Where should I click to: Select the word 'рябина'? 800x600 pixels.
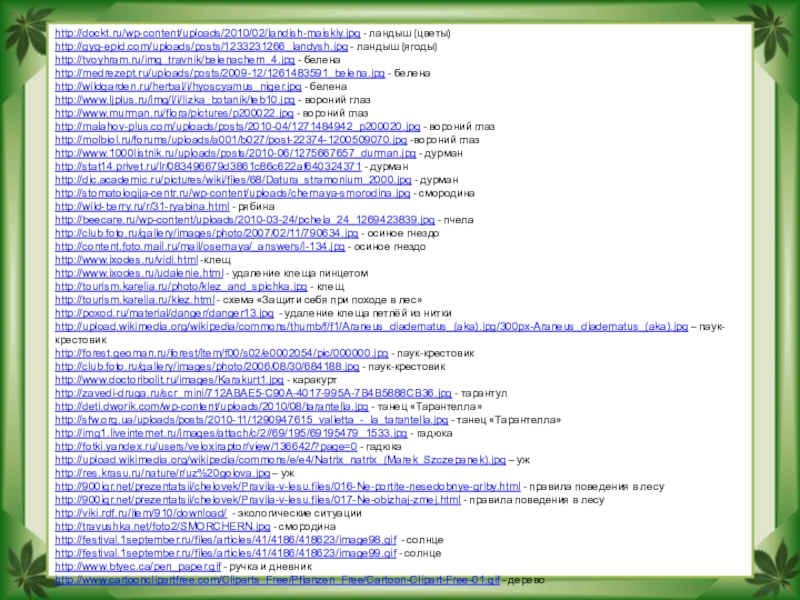click(256, 206)
